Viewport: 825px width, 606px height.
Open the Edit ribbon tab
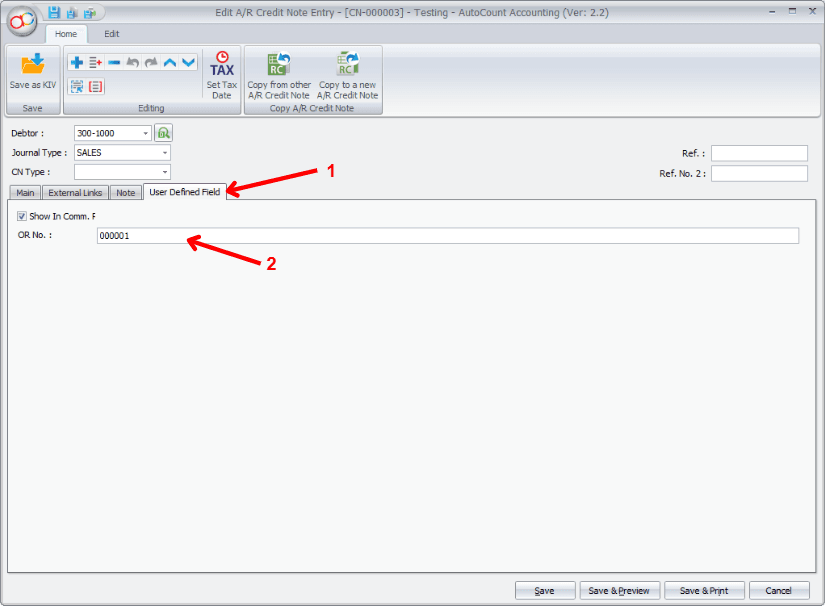112,33
